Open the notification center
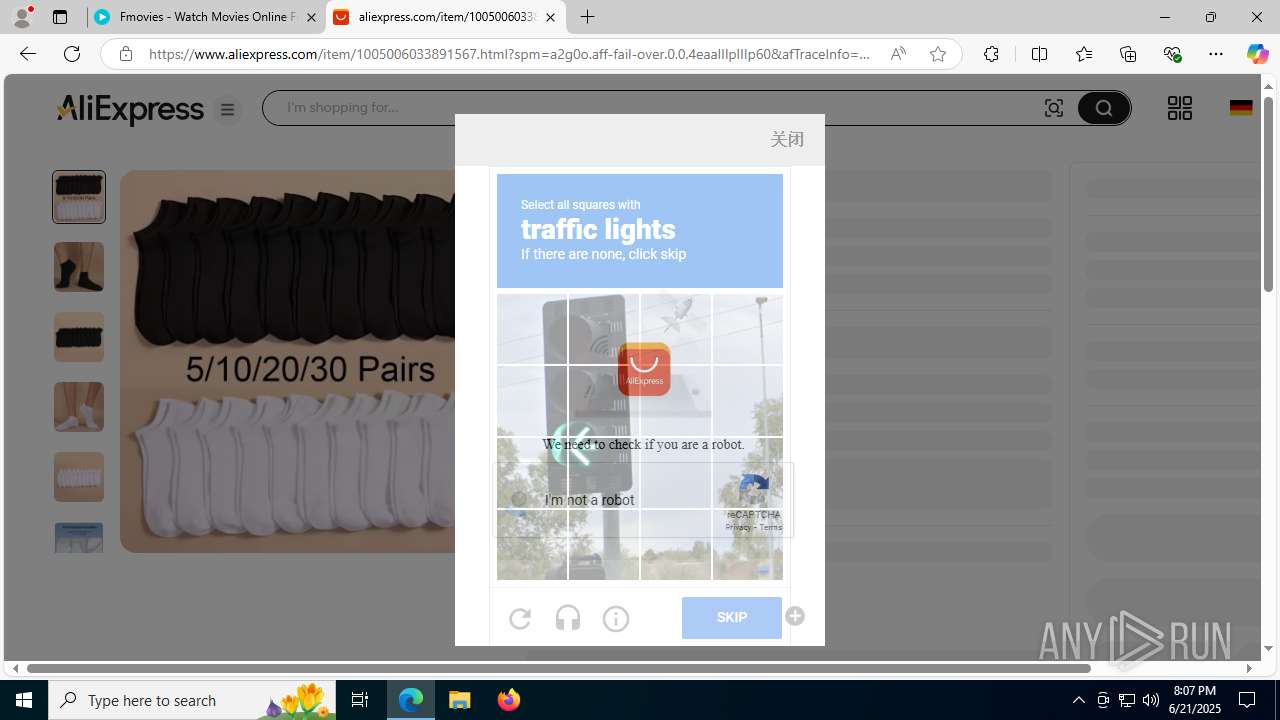1280x720 pixels. 1247,700
